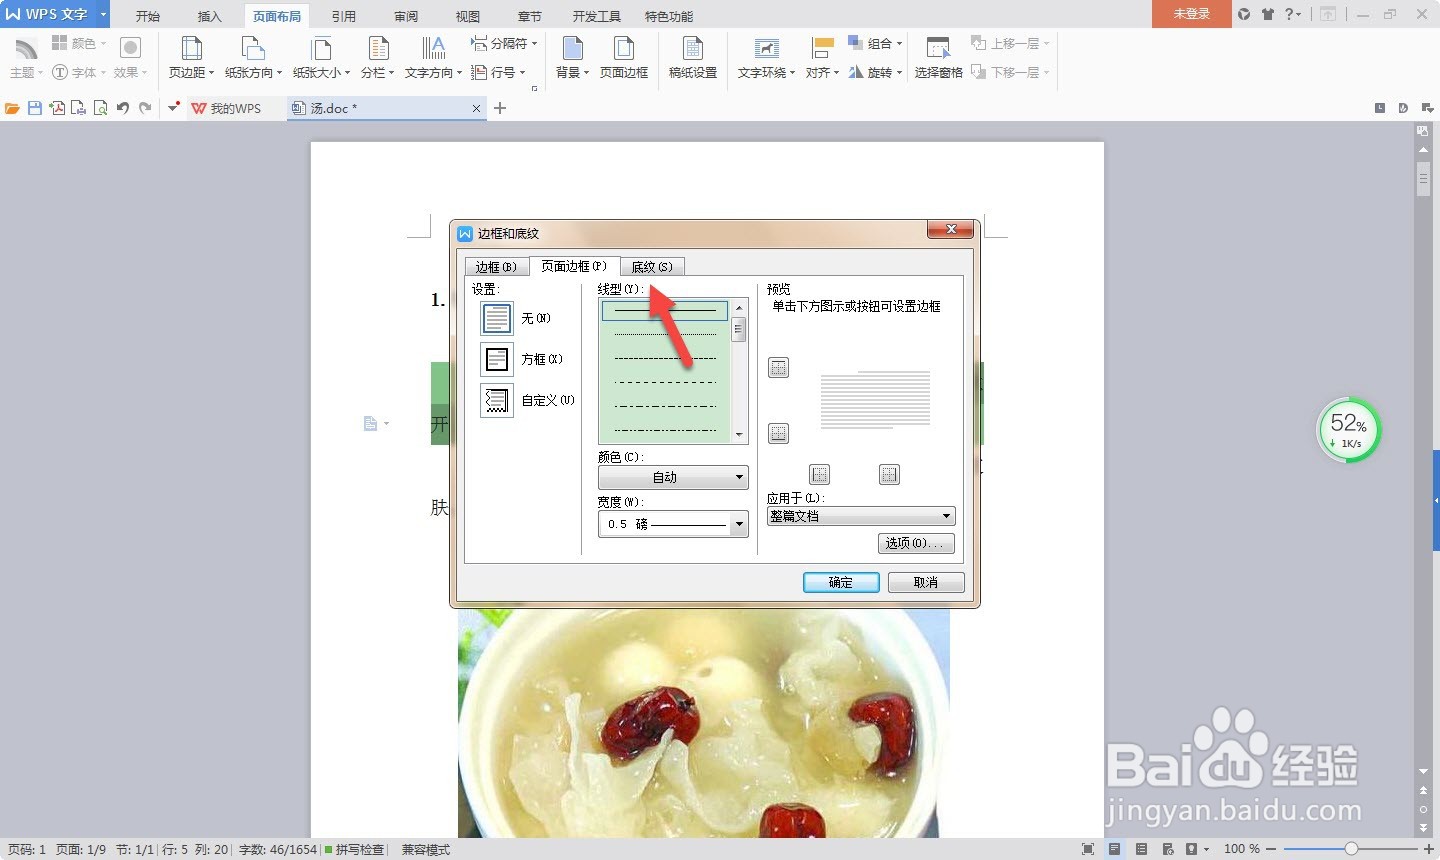This screenshot has height=860, width=1440.
Task: Select the 自定义 (Custom) border setting
Action: click(497, 400)
